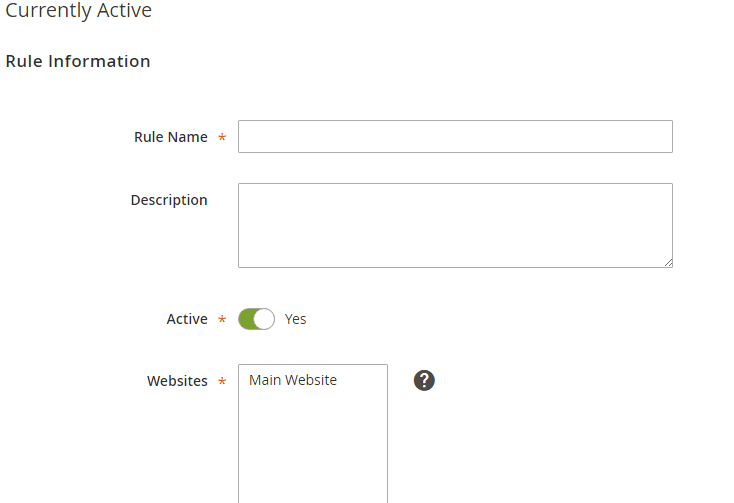The height and width of the screenshot is (503, 734).
Task: Click the bottom edge of Description box
Action: 455,268
